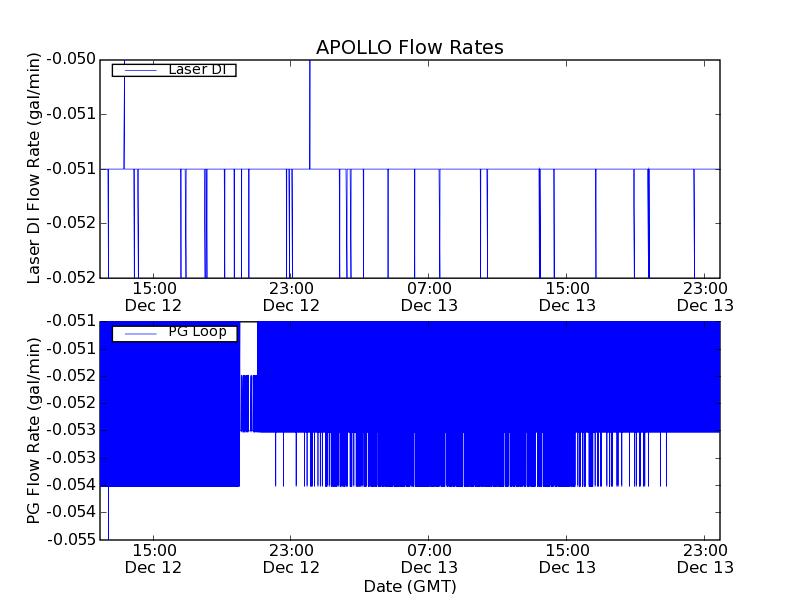Click the chart title 'APOLLO Flow Rates'
Screen dimensions: 800x600
pos(410,47)
